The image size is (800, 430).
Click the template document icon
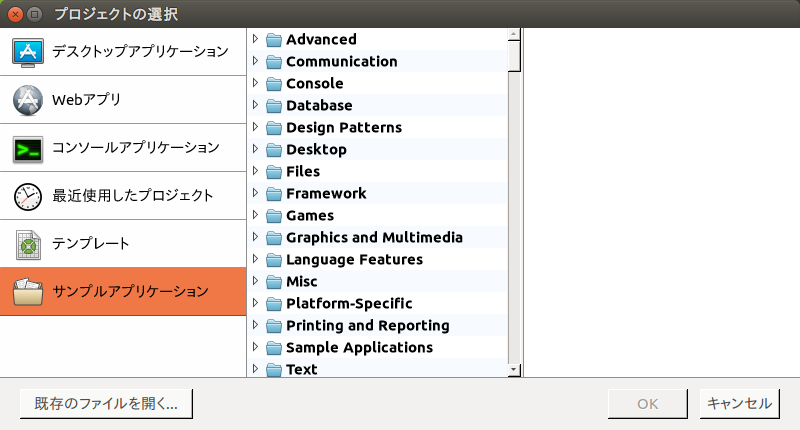pos(28,245)
